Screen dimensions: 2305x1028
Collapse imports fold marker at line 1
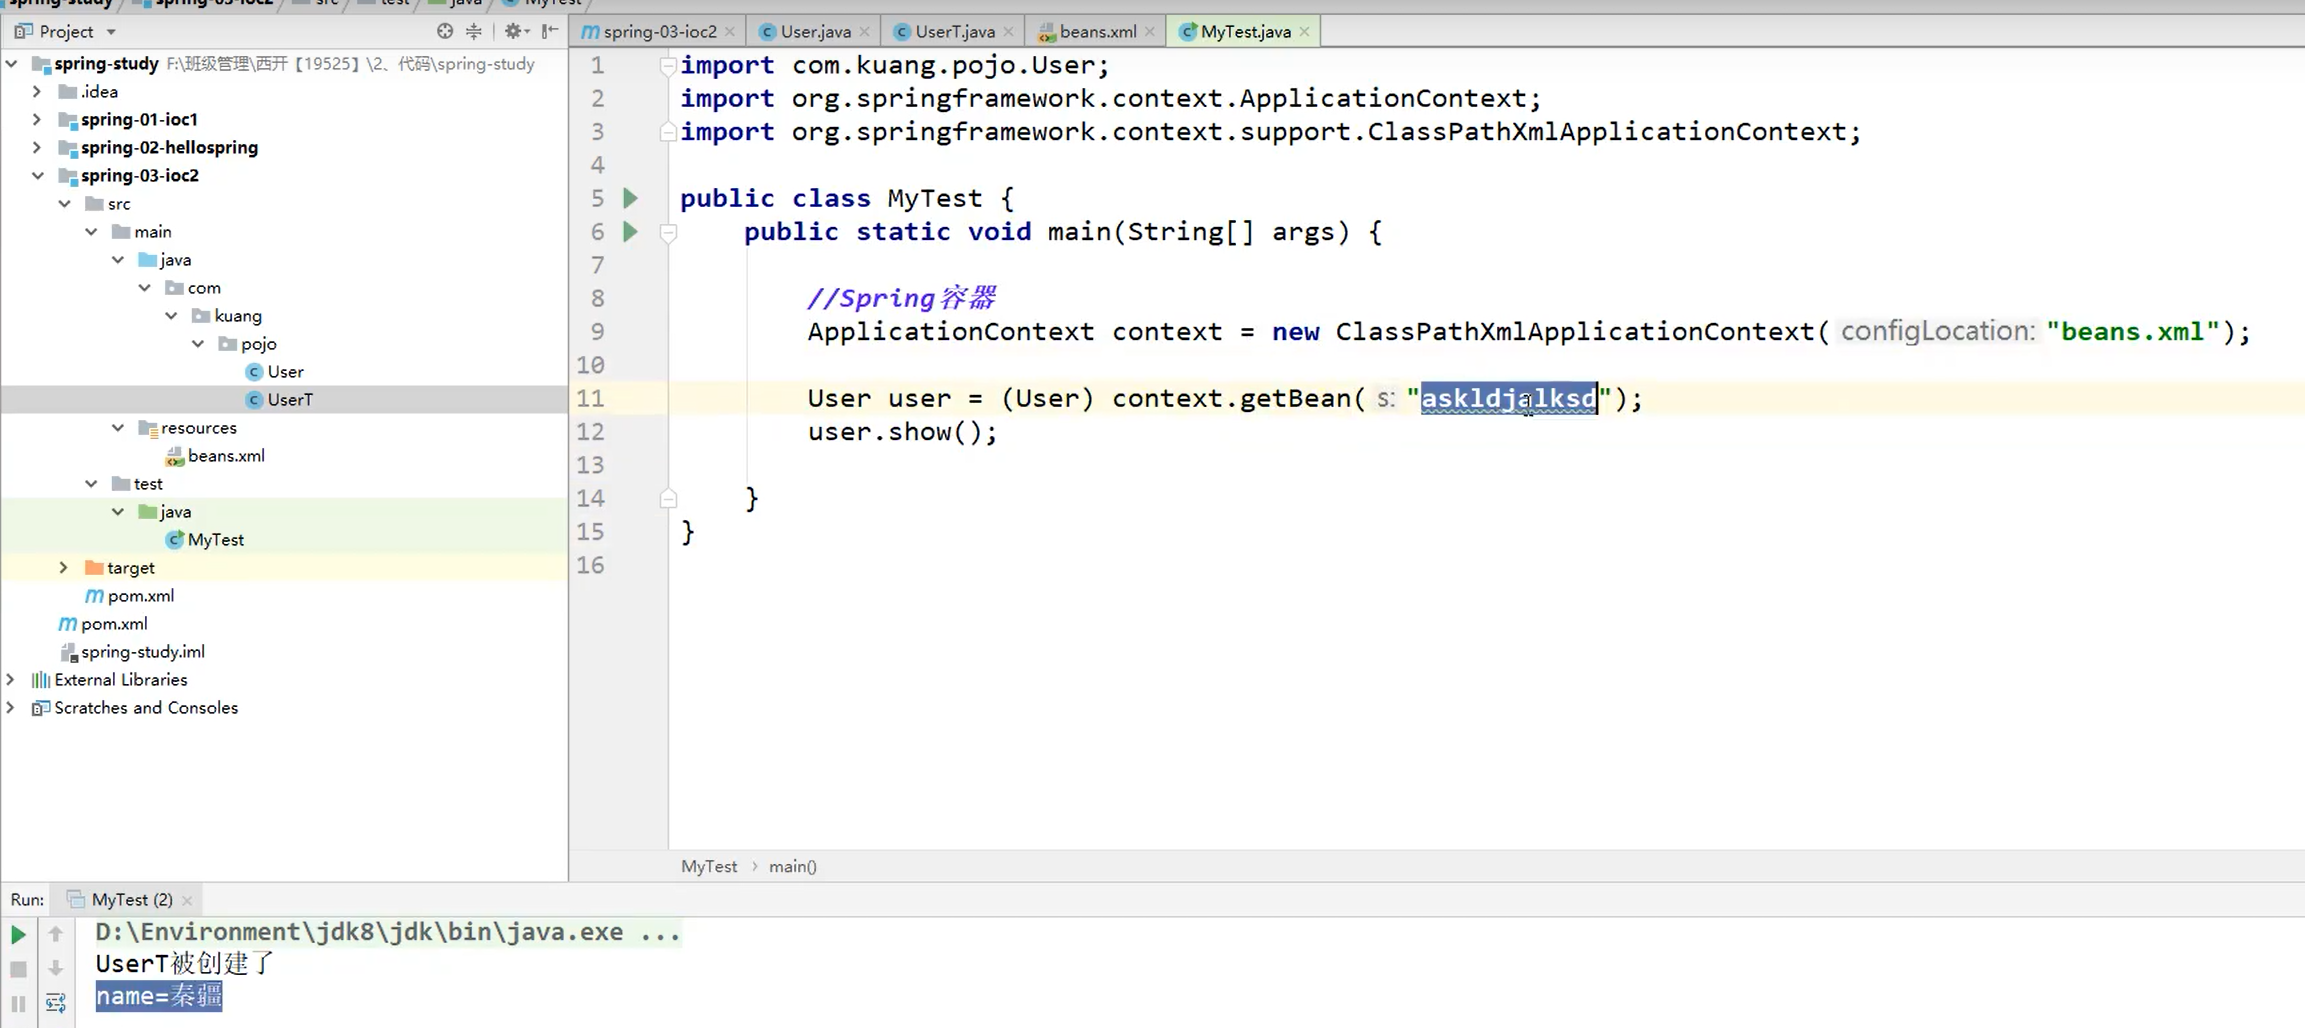coord(668,66)
